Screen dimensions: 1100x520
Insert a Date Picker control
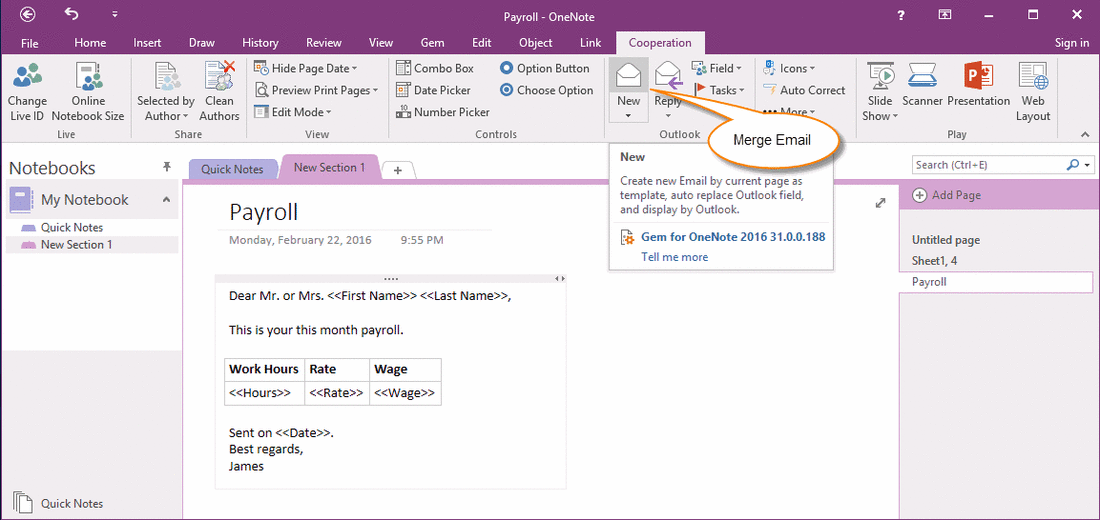[x=433, y=90]
